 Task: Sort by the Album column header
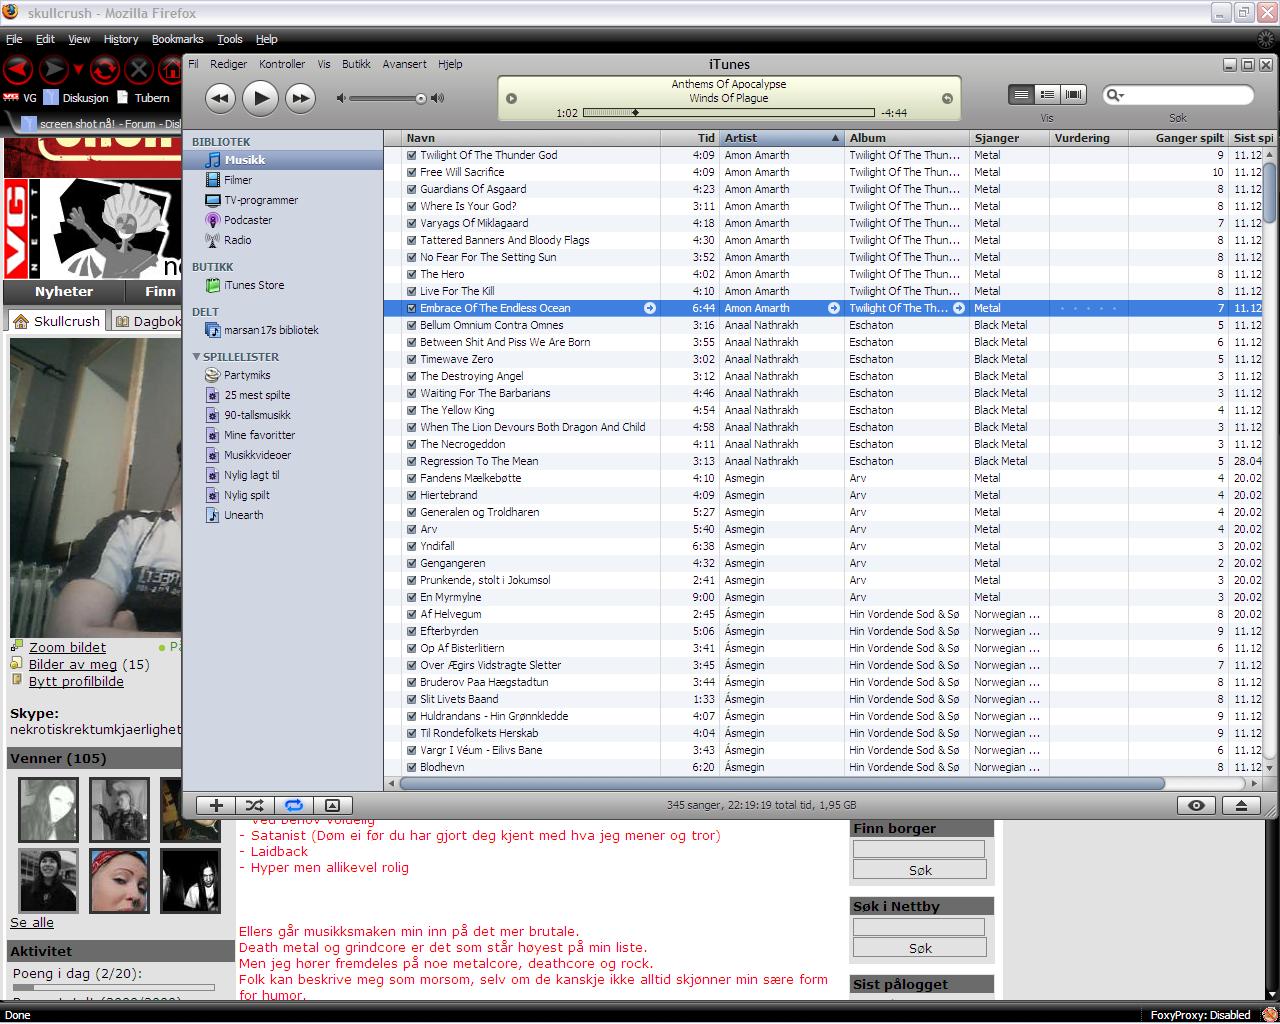click(x=907, y=138)
